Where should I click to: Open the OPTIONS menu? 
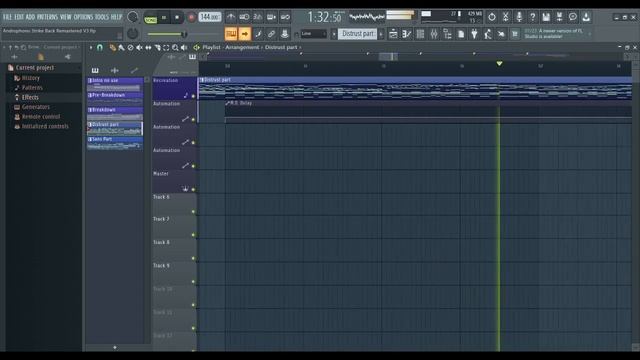(83, 17)
